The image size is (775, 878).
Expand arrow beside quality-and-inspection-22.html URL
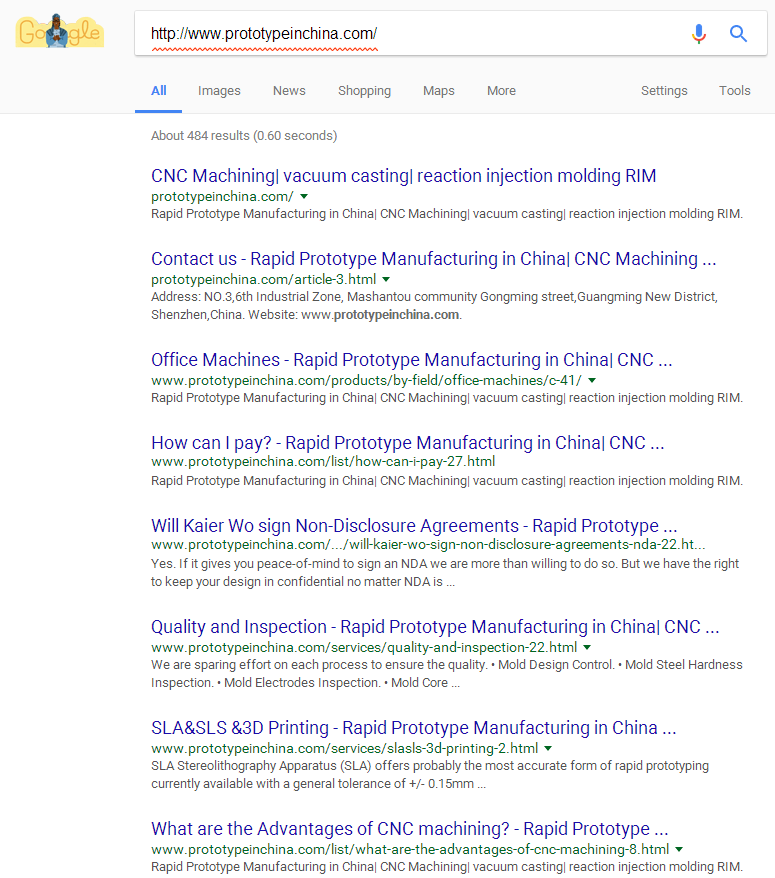pos(587,647)
